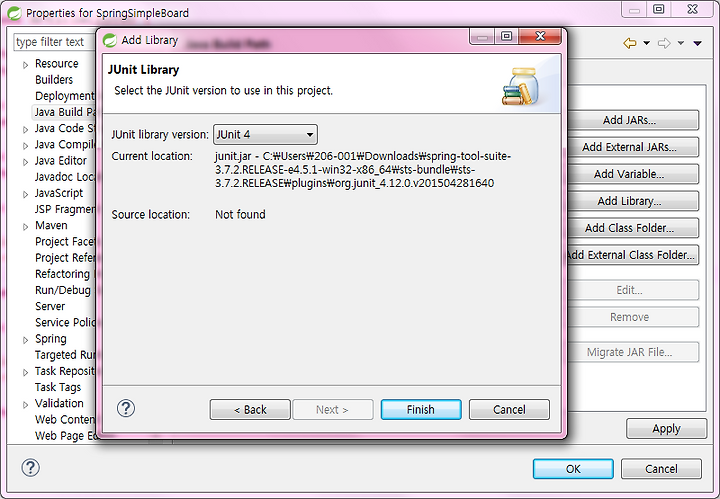Open the JUnit library version dropdown
The image size is (720, 499).
[x=265, y=135]
